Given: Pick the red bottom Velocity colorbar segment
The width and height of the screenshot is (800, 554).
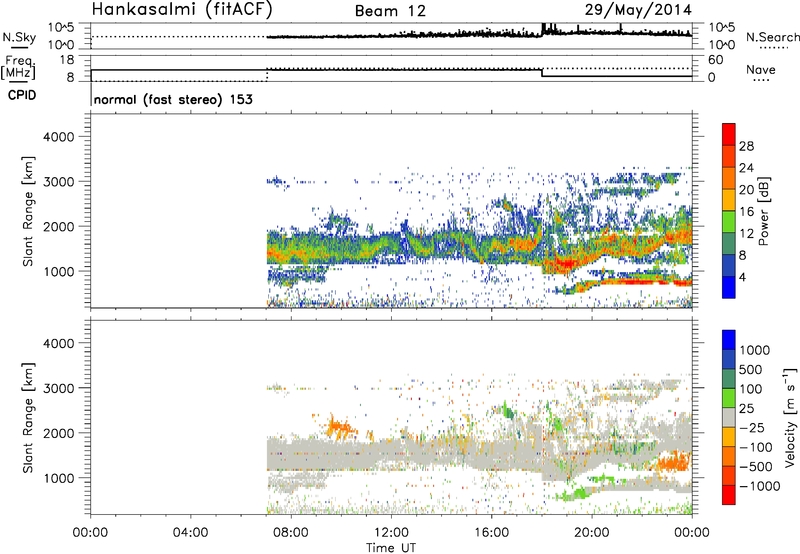Looking at the screenshot, I should pyautogui.click(x=729, y=495).
